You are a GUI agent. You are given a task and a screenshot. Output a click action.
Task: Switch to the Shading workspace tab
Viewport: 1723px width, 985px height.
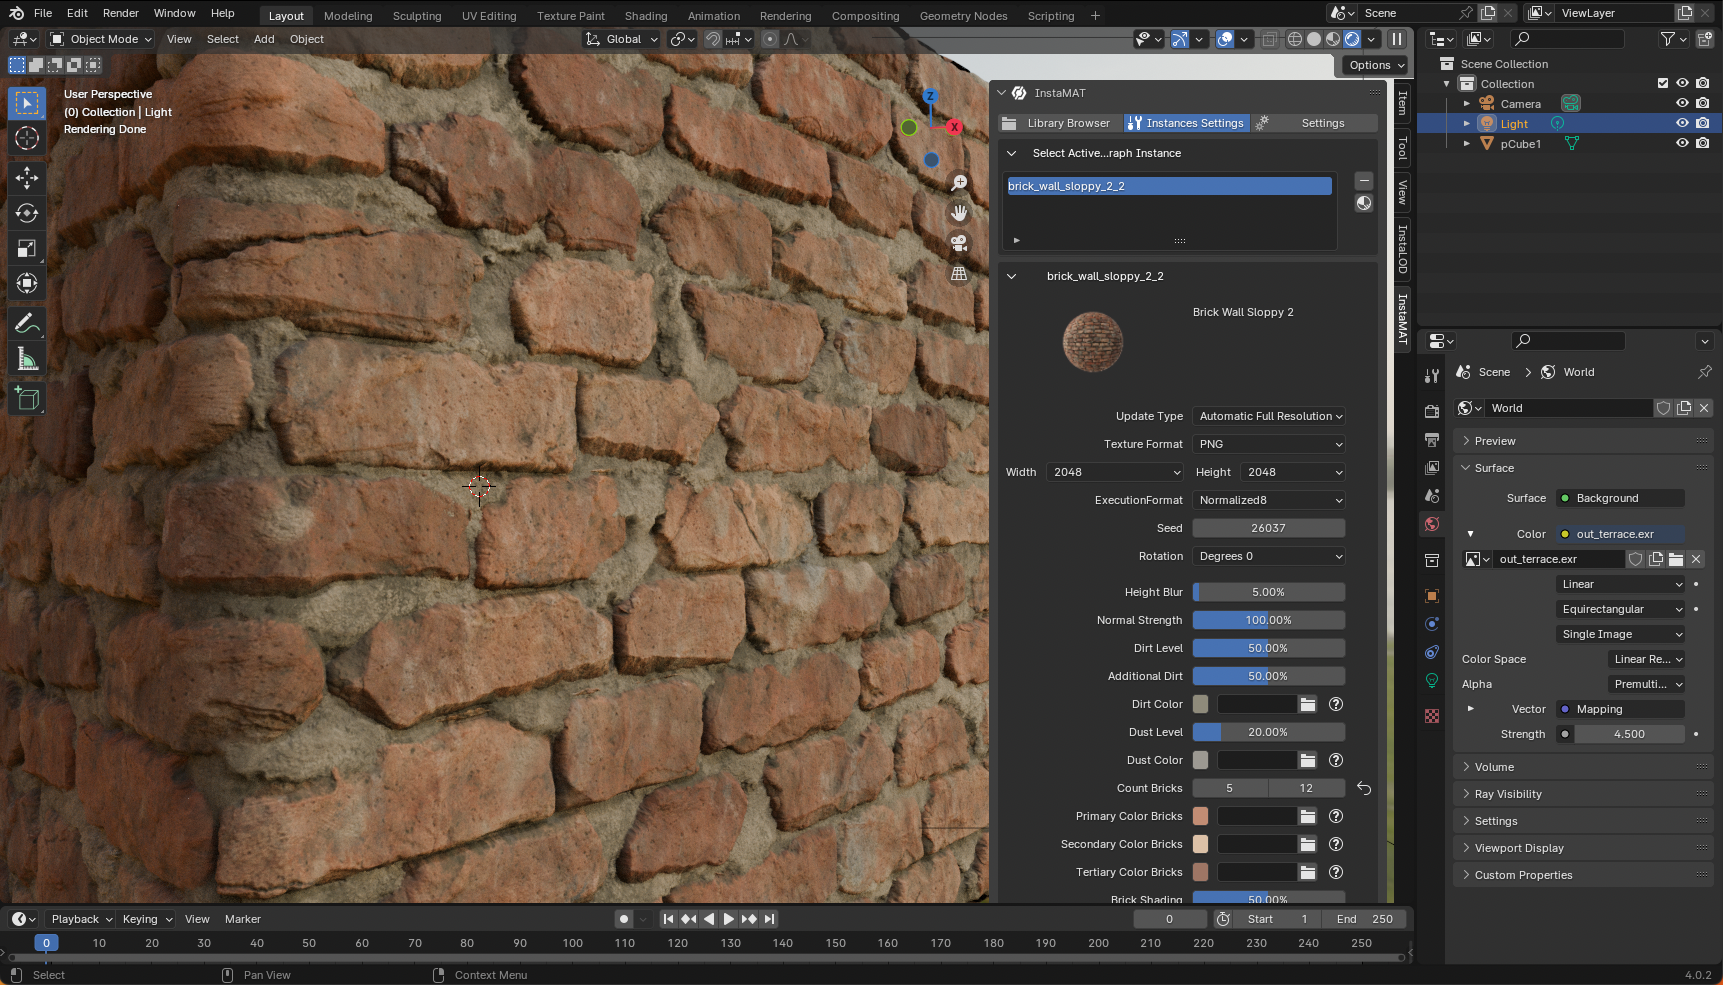point(646,16)
